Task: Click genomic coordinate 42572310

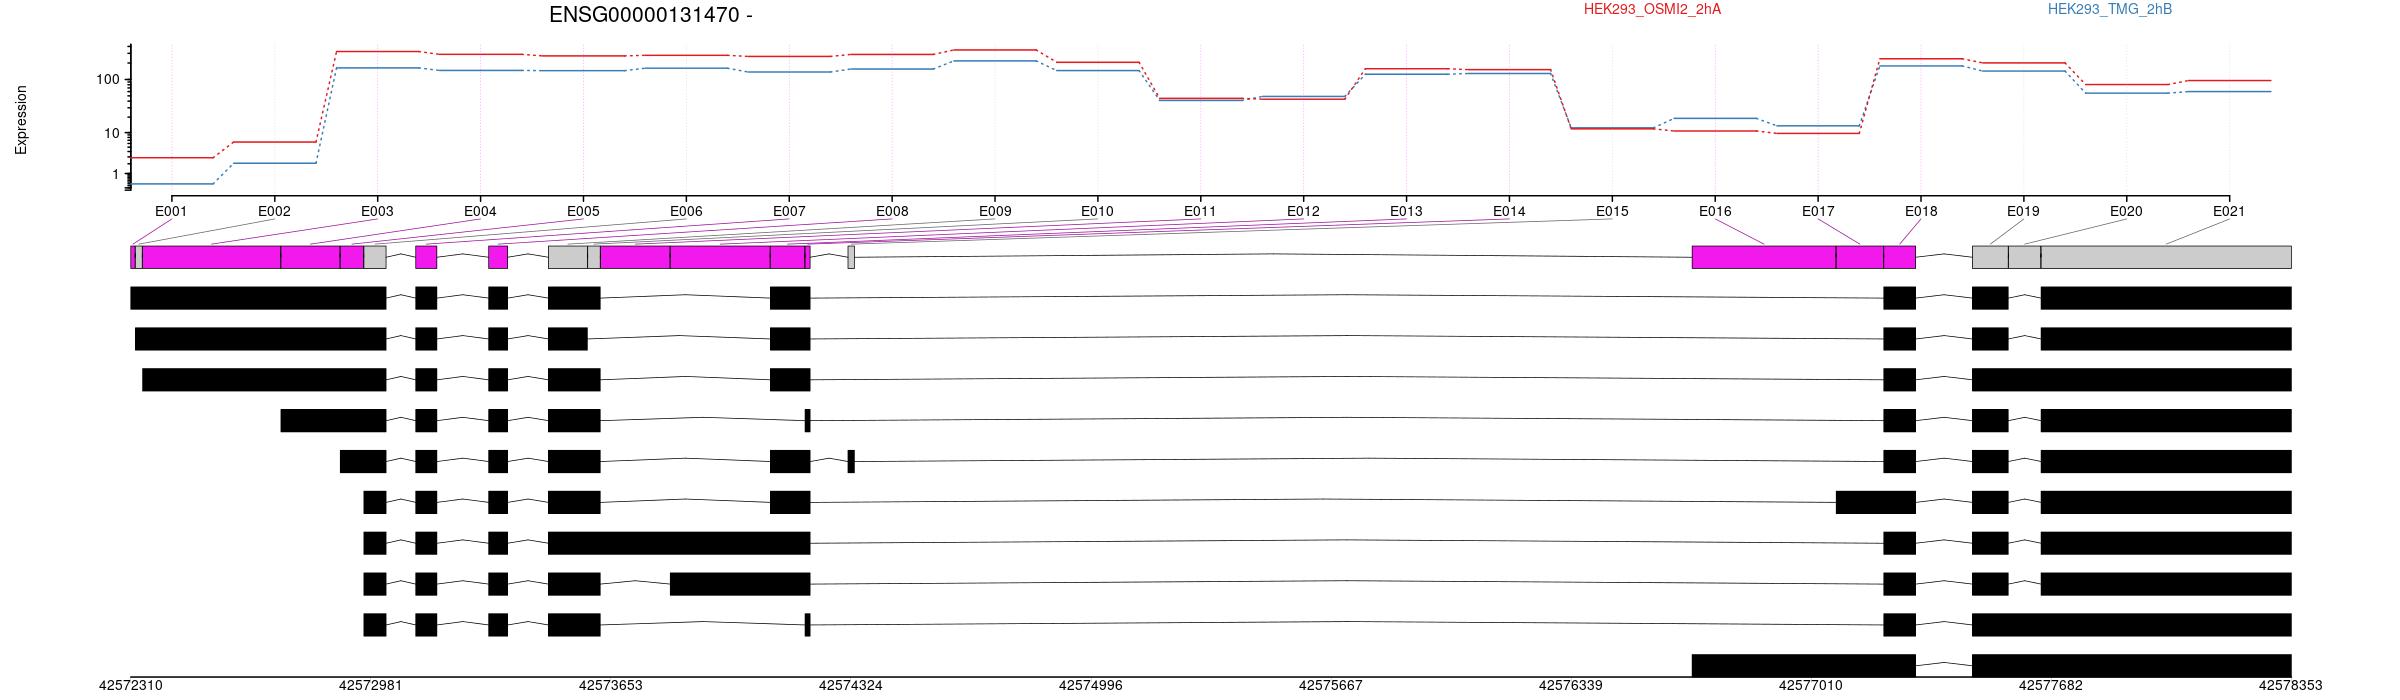Action: pyautogui.click(x=131, y=686)
